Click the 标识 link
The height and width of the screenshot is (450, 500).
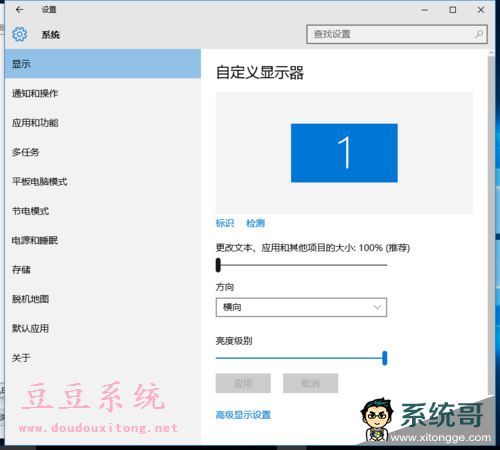pyautogui.click(x=225, y=223)
